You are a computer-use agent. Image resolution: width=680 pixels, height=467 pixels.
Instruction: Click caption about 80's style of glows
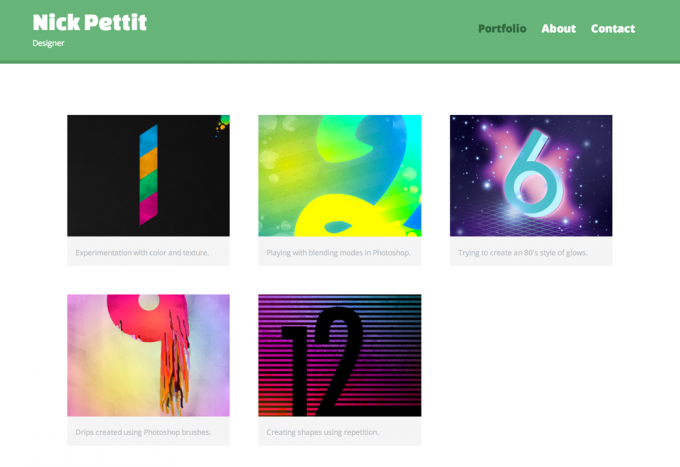point(523,252)
